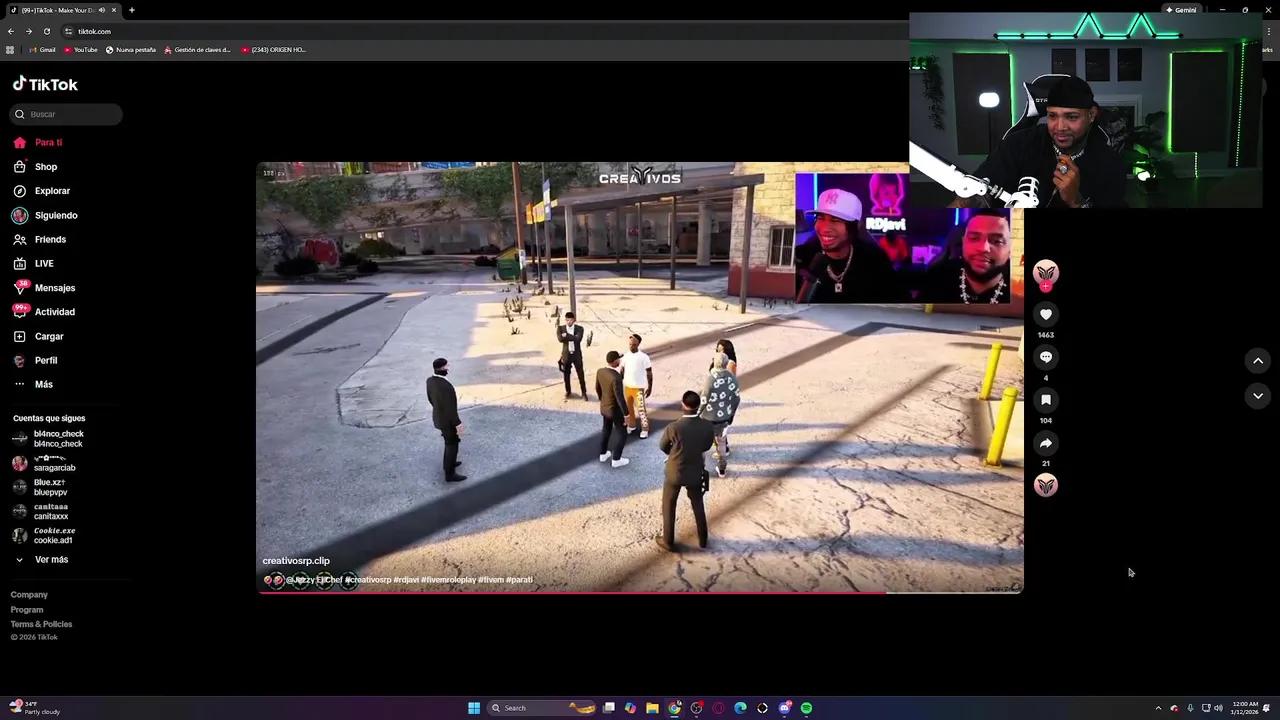Image resolution: width=1280 pixels, height=720 pixels.
Task: Open Mensajes inbox
Action: (44, 288)
